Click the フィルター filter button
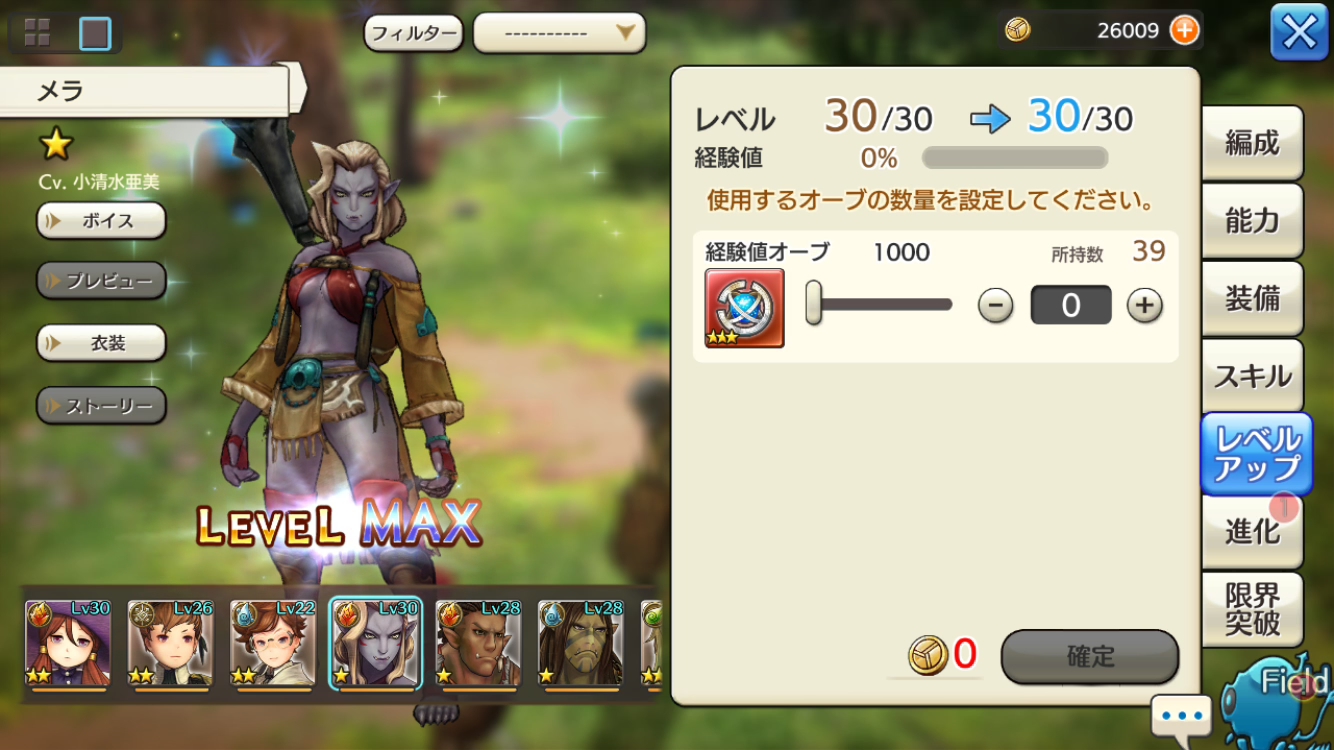The height and width of the screenshot is (750, 1334). [413, 33]
